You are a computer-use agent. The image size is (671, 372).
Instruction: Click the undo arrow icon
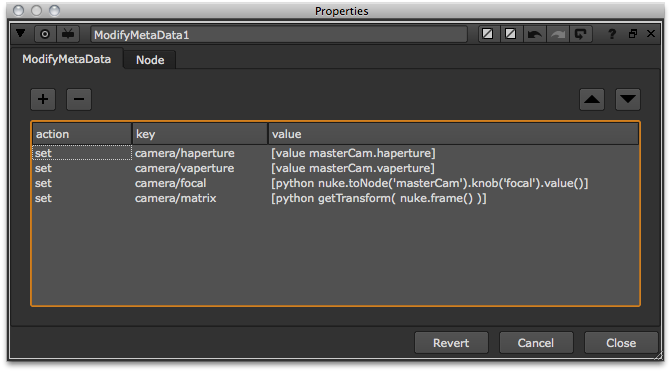click(x=534, y=34)
